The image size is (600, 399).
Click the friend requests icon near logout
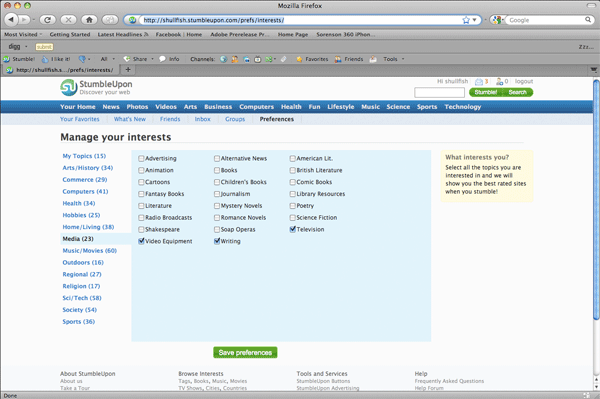click(x=499, y=81)
